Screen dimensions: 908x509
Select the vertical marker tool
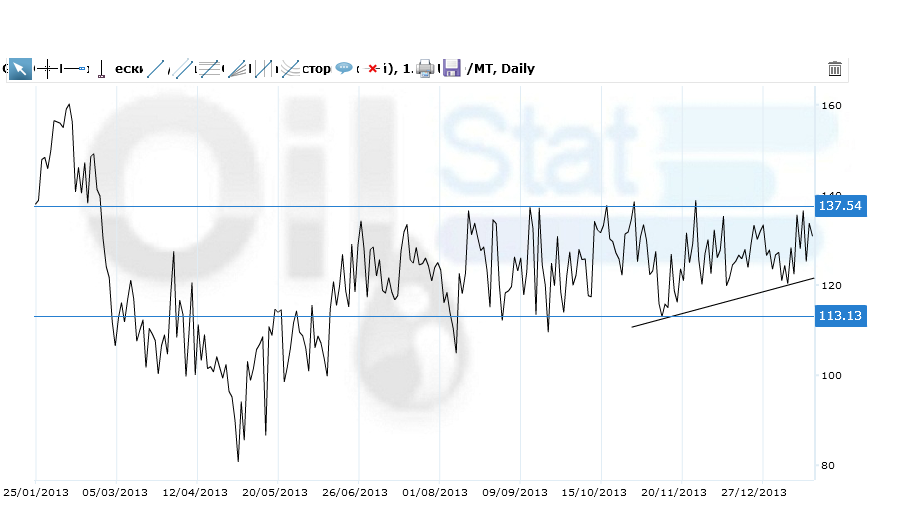[101, 70]
